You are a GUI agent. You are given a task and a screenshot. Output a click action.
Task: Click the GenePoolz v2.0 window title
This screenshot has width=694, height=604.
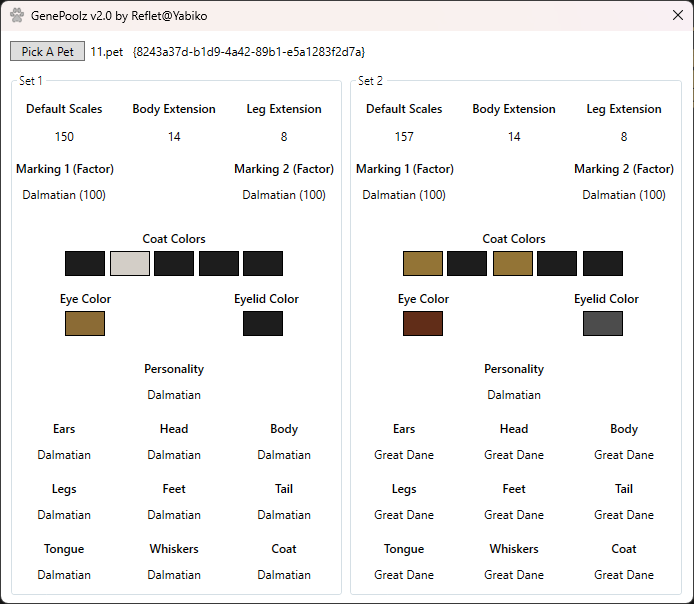pyautogui.click(x=119, y=16)
